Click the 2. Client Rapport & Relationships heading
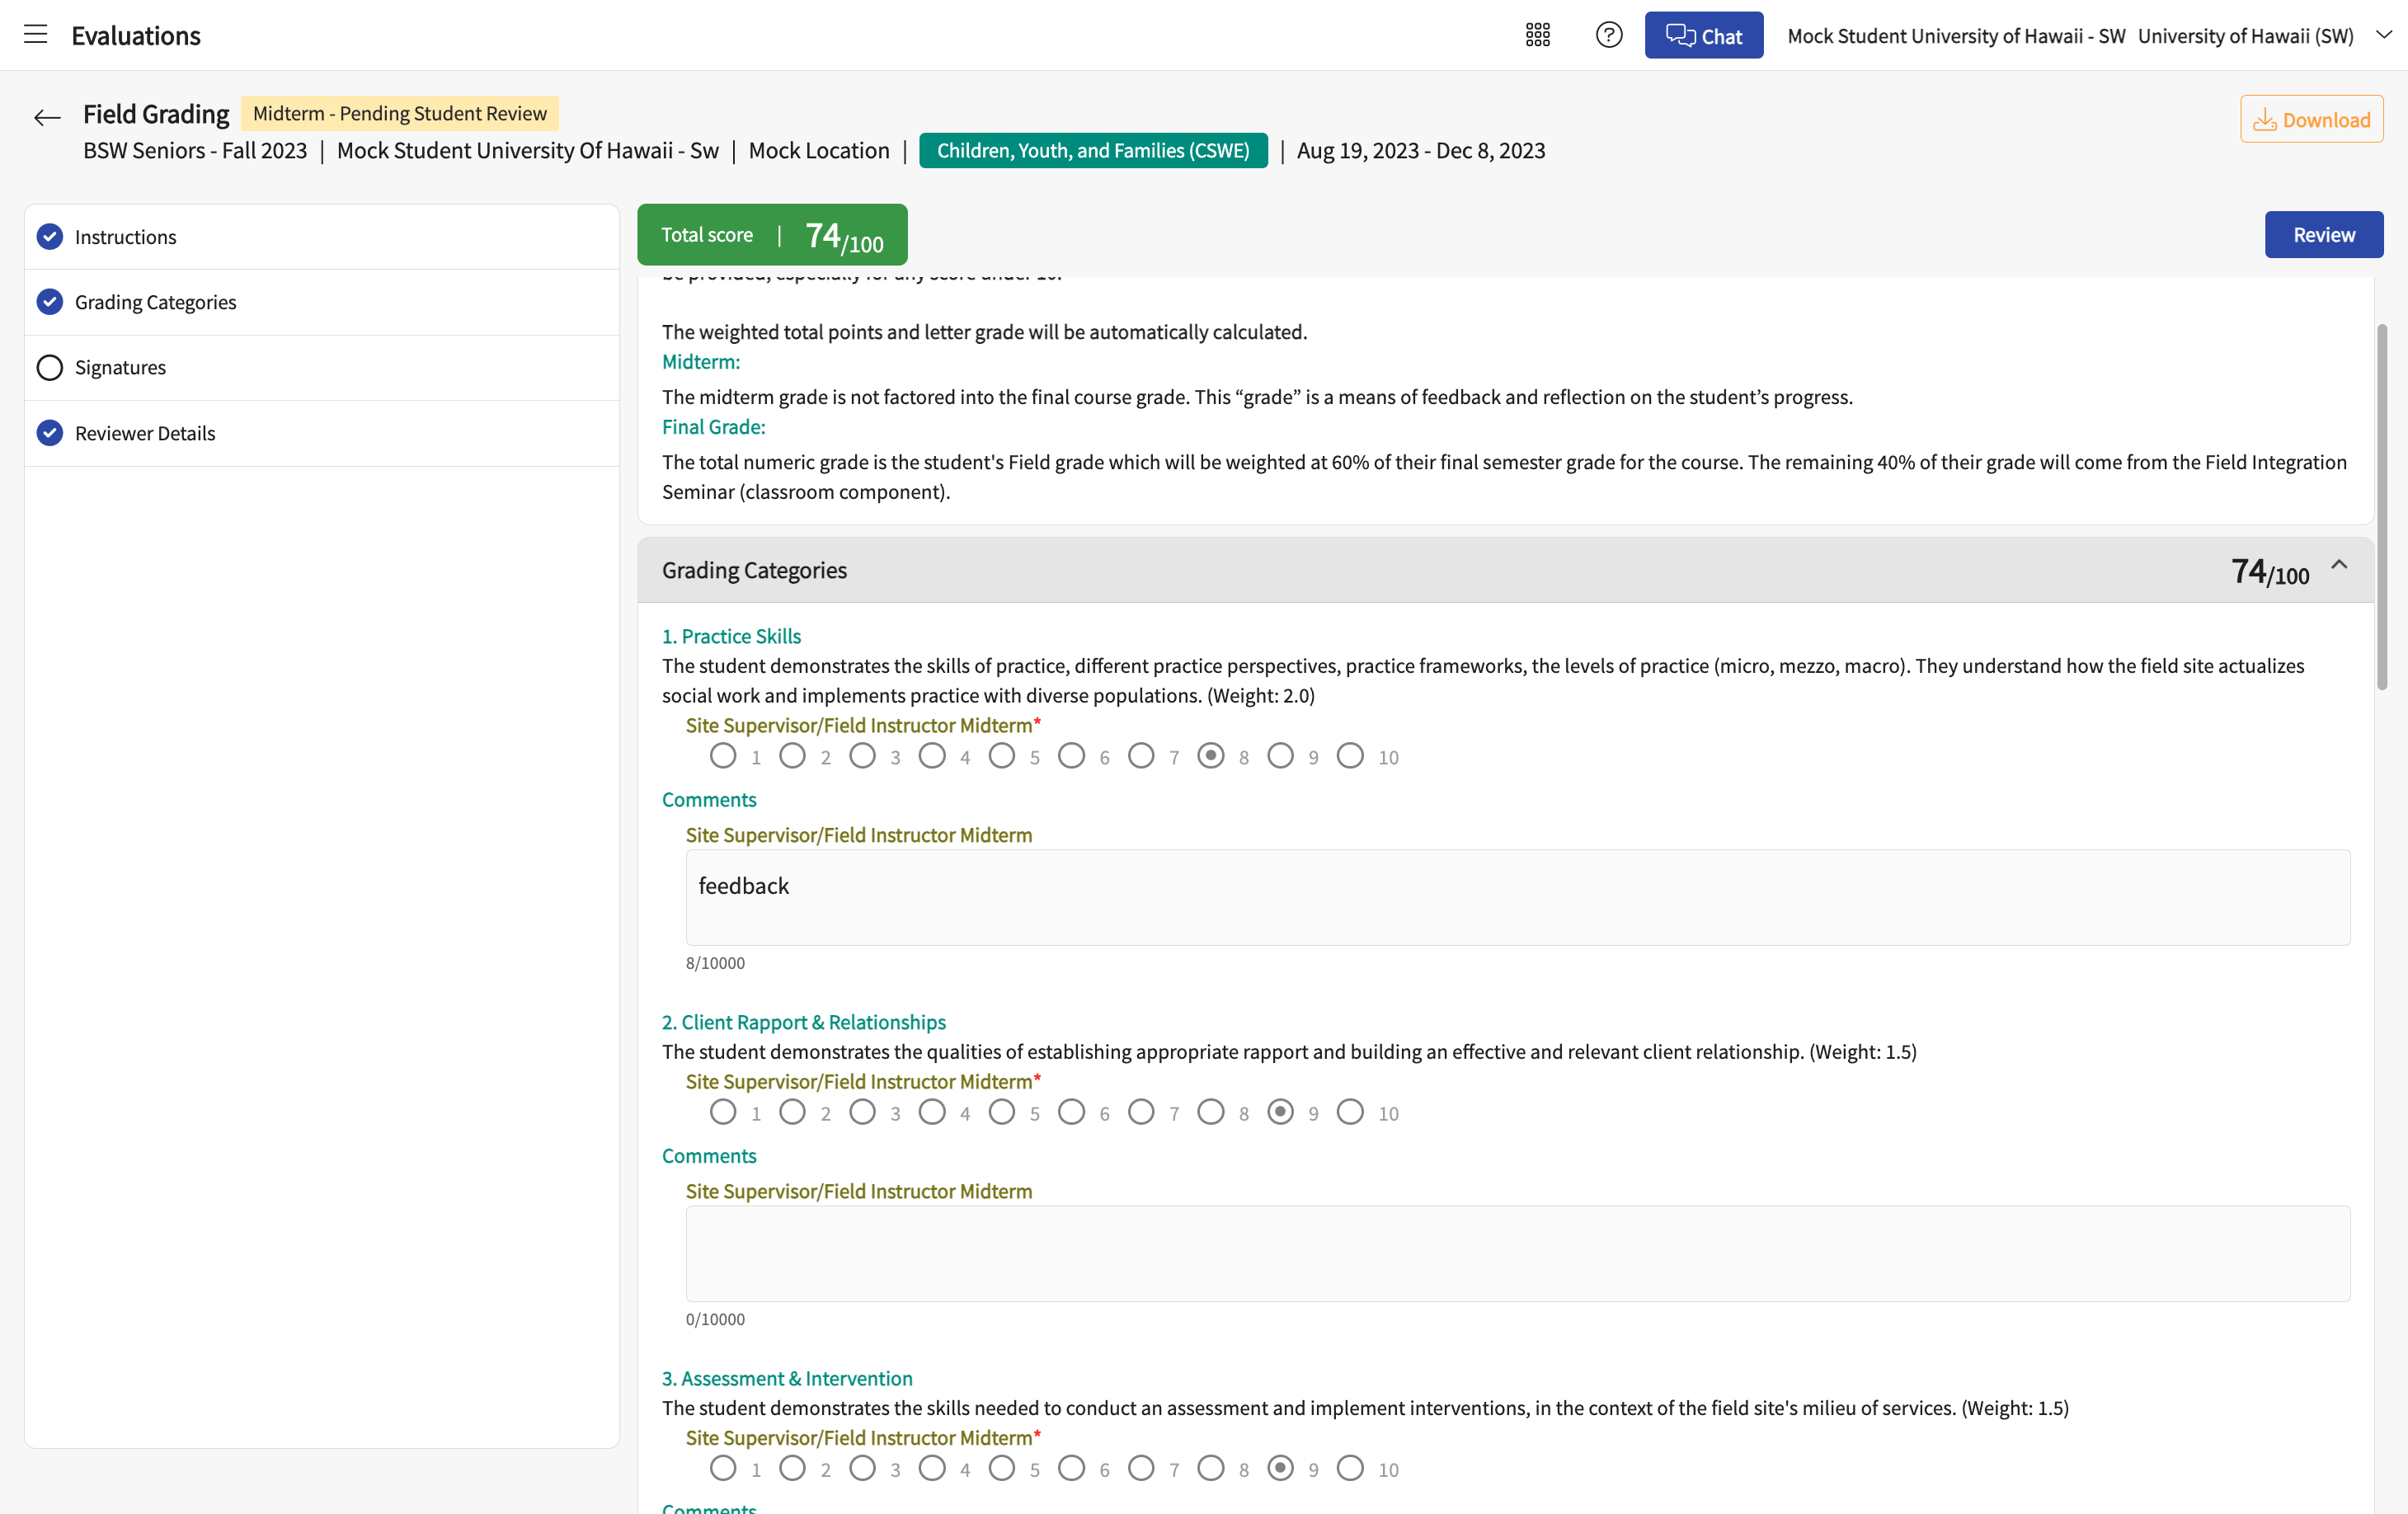This screenshot has width=2408, height=1514. click(x=804, y=1022)
